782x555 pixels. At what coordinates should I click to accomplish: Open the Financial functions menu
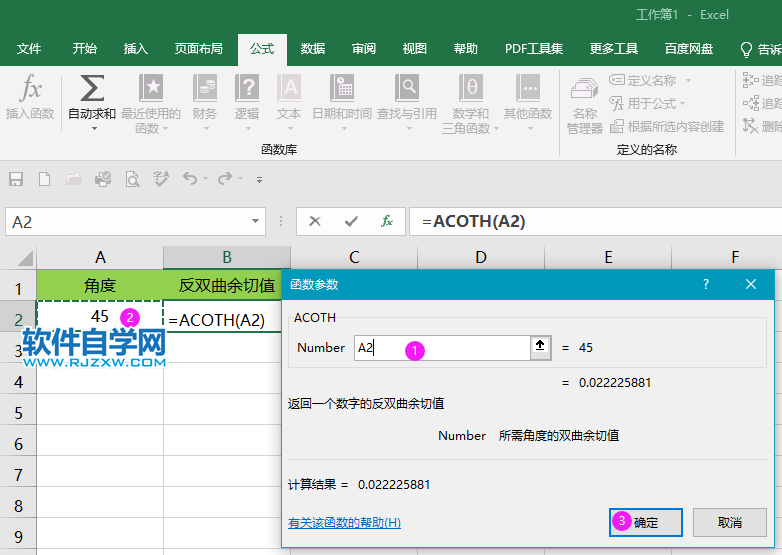[204, 100]
